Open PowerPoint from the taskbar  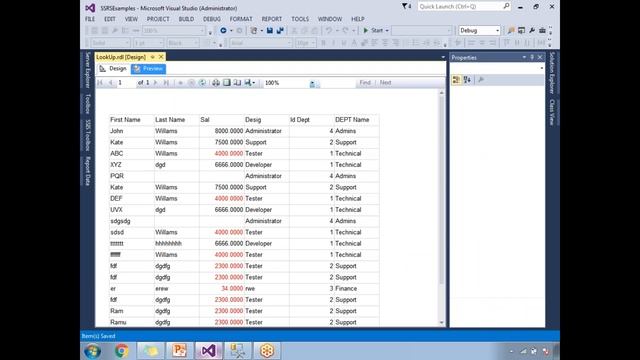pyautogui.click(x=180, y=351)
